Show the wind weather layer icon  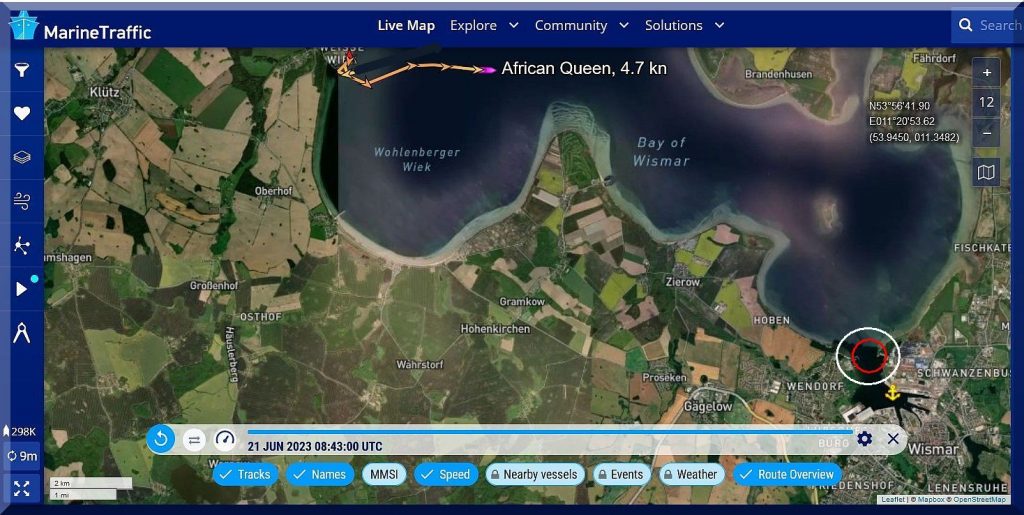21,202
